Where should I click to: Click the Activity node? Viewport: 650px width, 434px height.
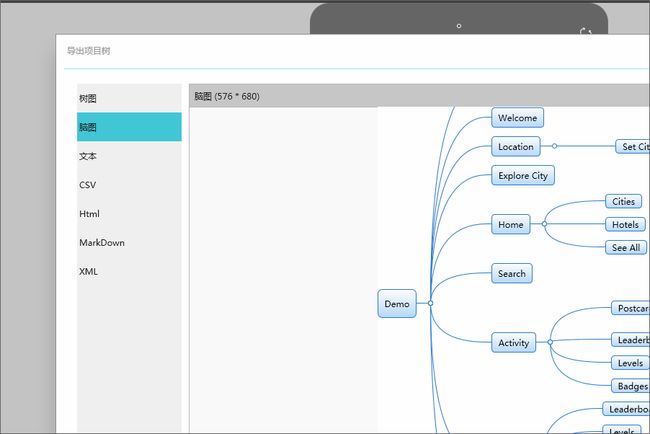(514, 343)
